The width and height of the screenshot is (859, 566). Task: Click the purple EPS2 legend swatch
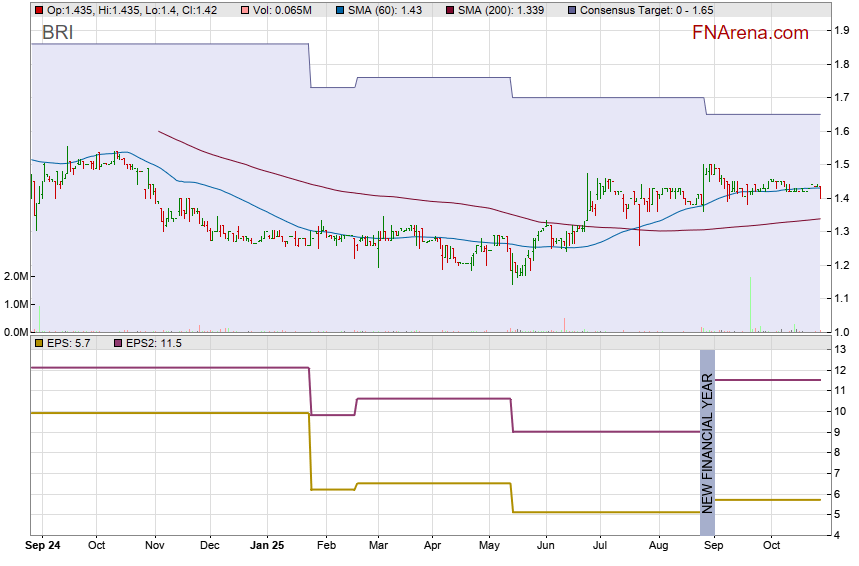[116, 343]
